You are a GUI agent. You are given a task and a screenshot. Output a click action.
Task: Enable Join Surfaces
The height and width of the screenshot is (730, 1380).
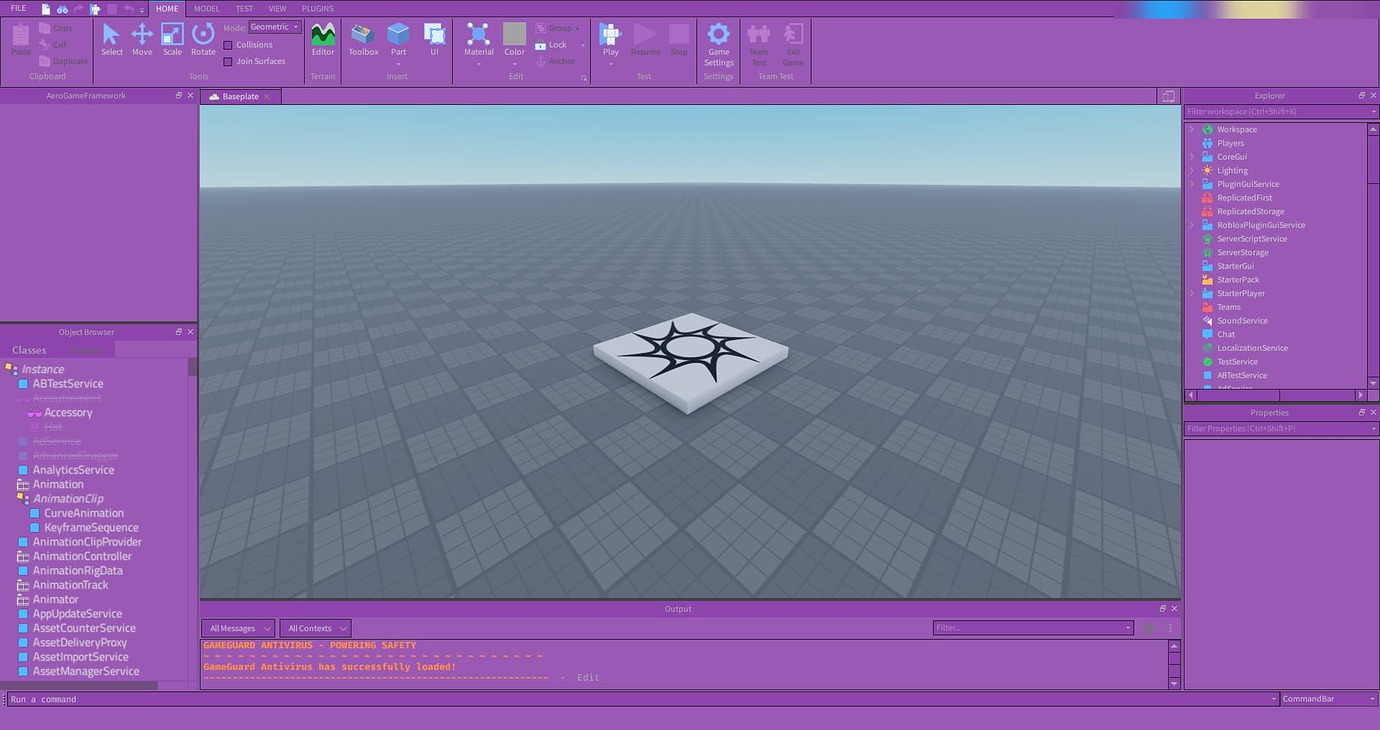click(x=228, y=61)
